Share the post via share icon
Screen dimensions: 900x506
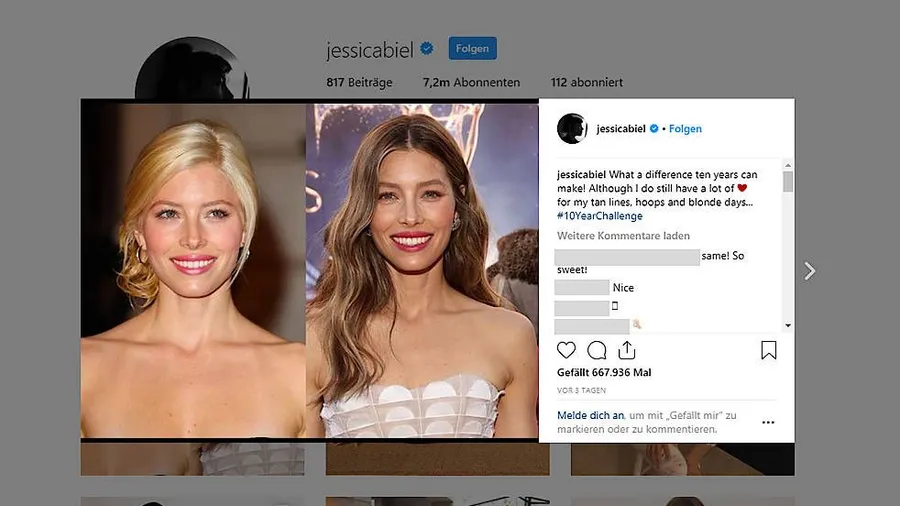pyautogui.click(x=627, y=350)
